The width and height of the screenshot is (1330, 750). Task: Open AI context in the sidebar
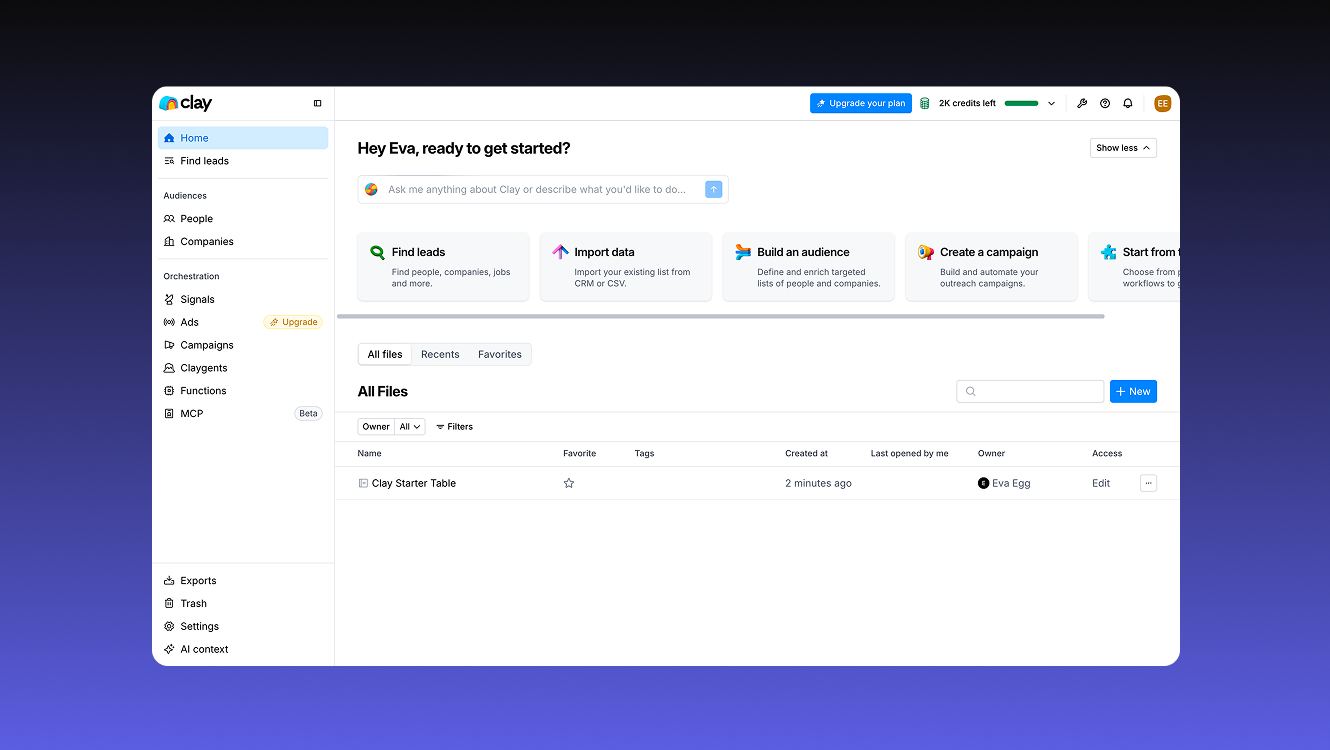click(x=243, y=650)
